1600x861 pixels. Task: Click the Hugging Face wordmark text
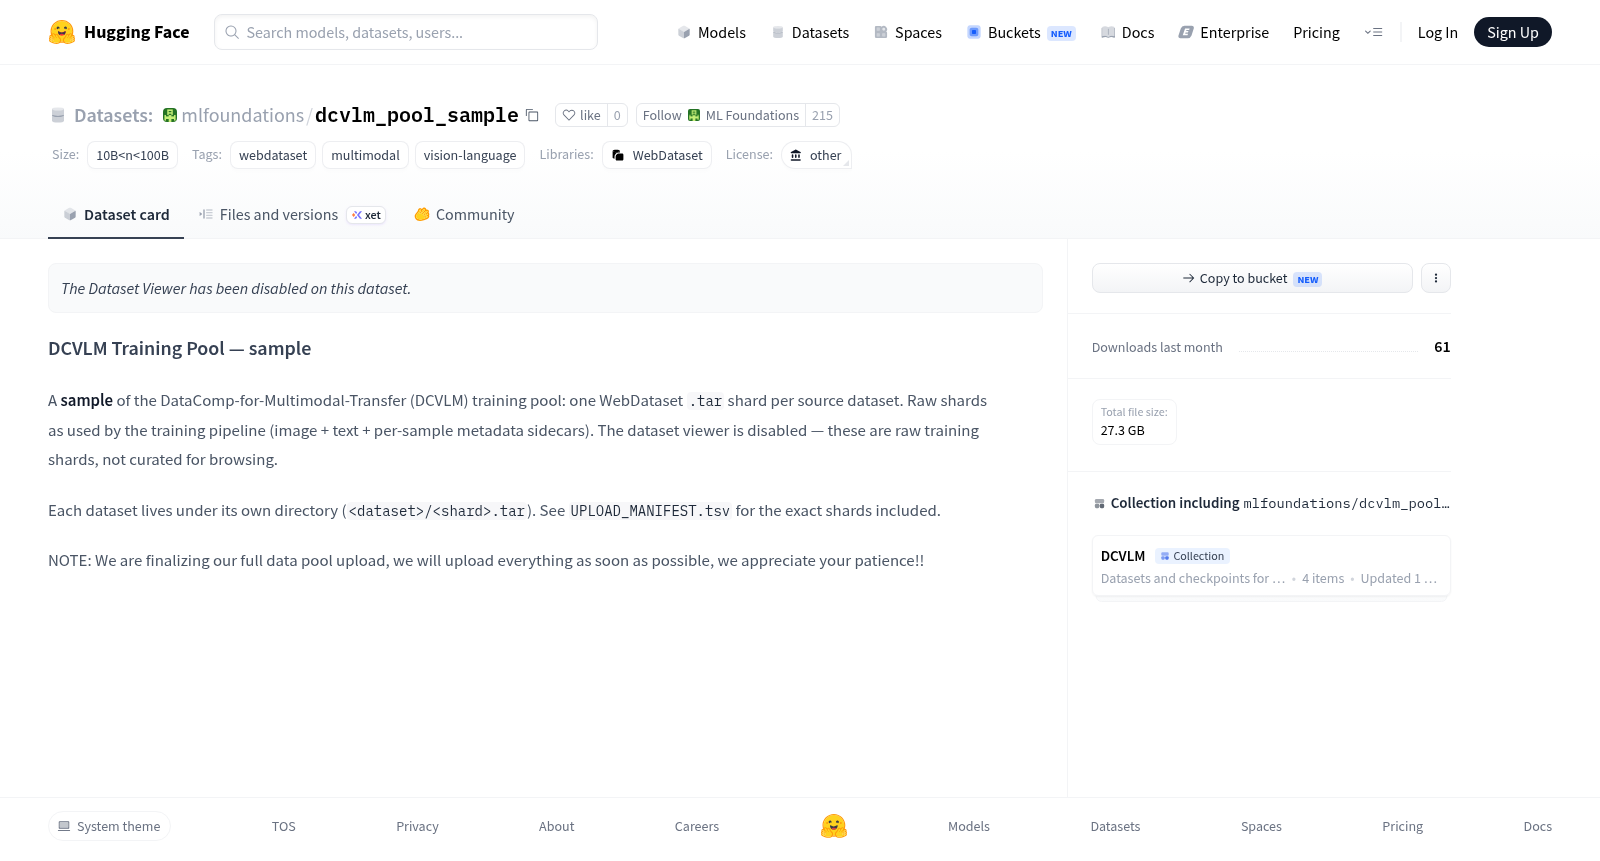pyautogui.click(x=137, y=32)
